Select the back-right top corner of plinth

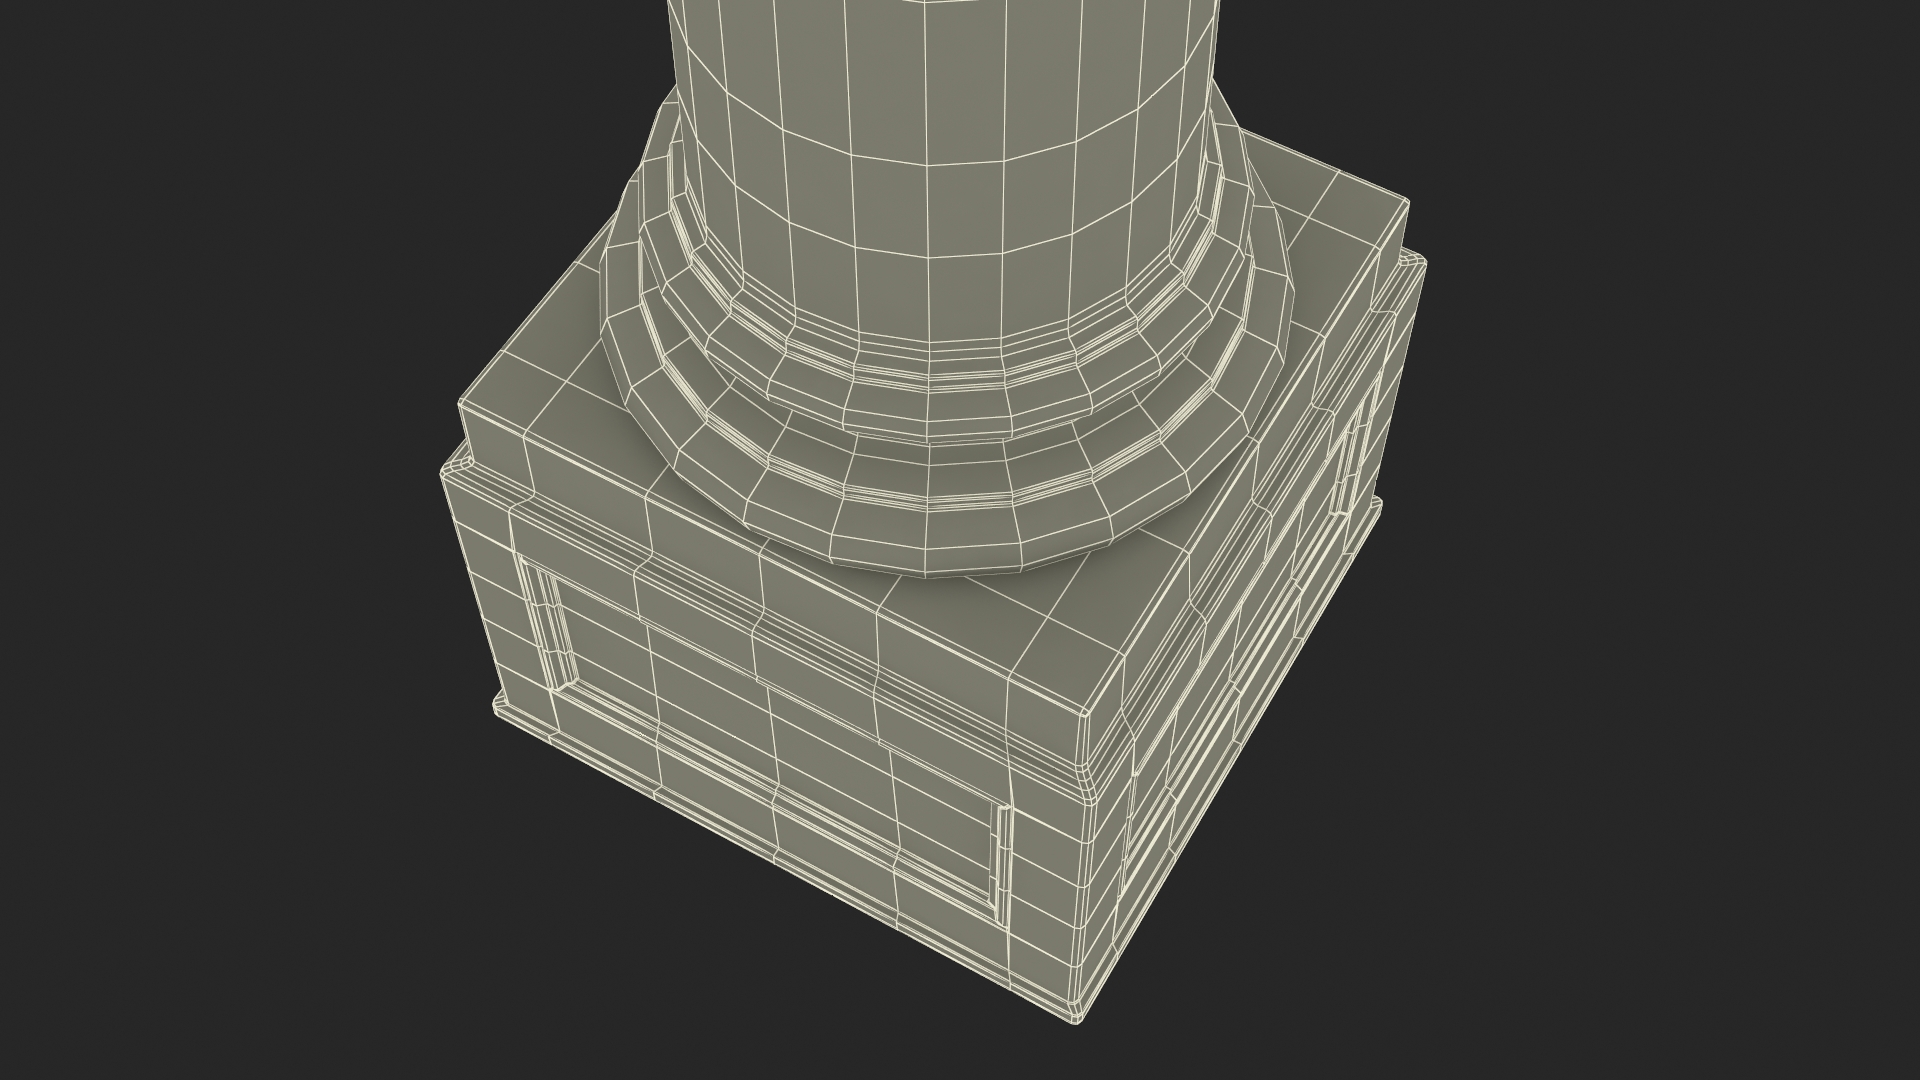click(1408, 203)
